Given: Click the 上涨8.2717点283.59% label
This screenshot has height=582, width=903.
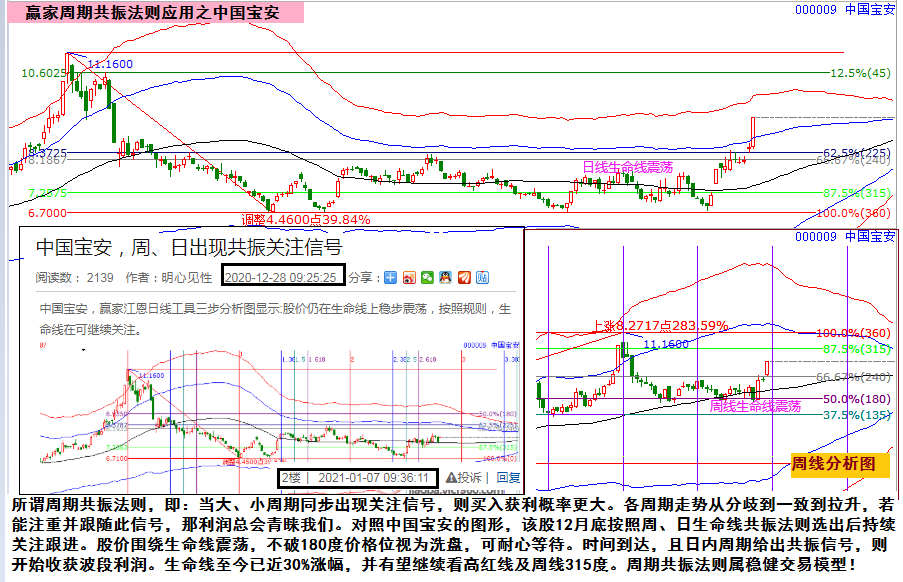Looking at the screenshot, I should coord(659,325).
